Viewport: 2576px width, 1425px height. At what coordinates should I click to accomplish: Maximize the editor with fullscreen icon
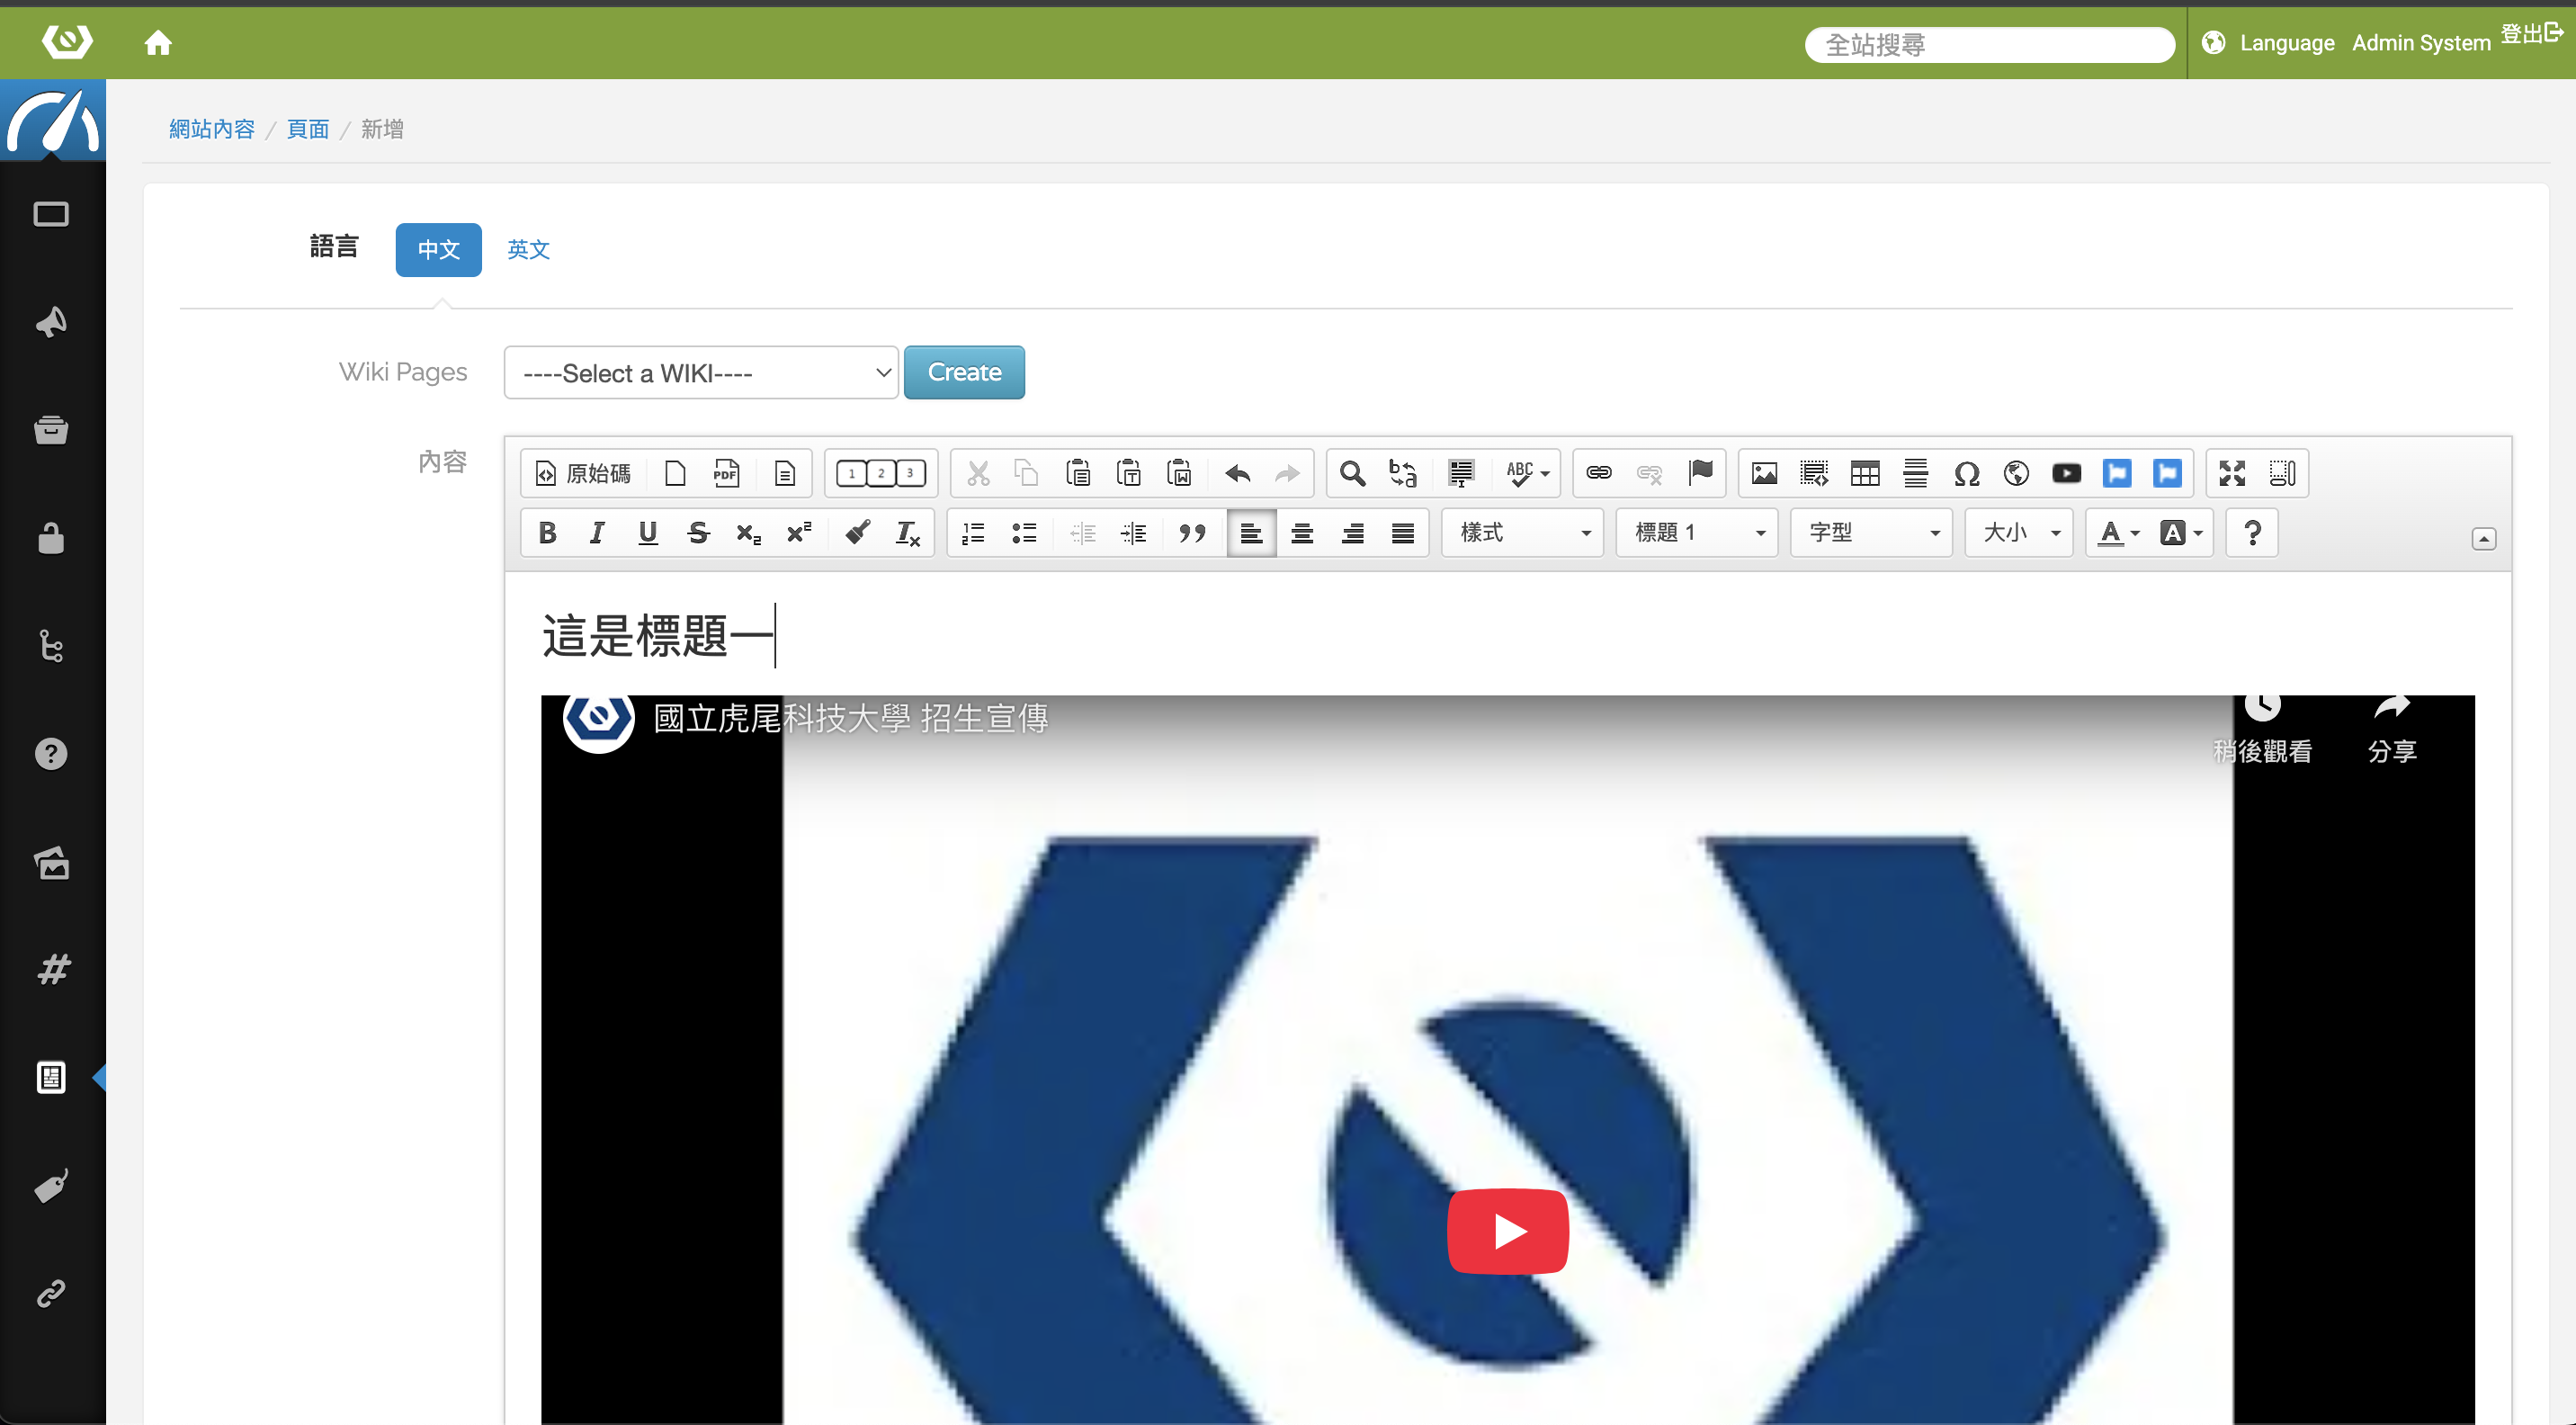pos(2232,473)
